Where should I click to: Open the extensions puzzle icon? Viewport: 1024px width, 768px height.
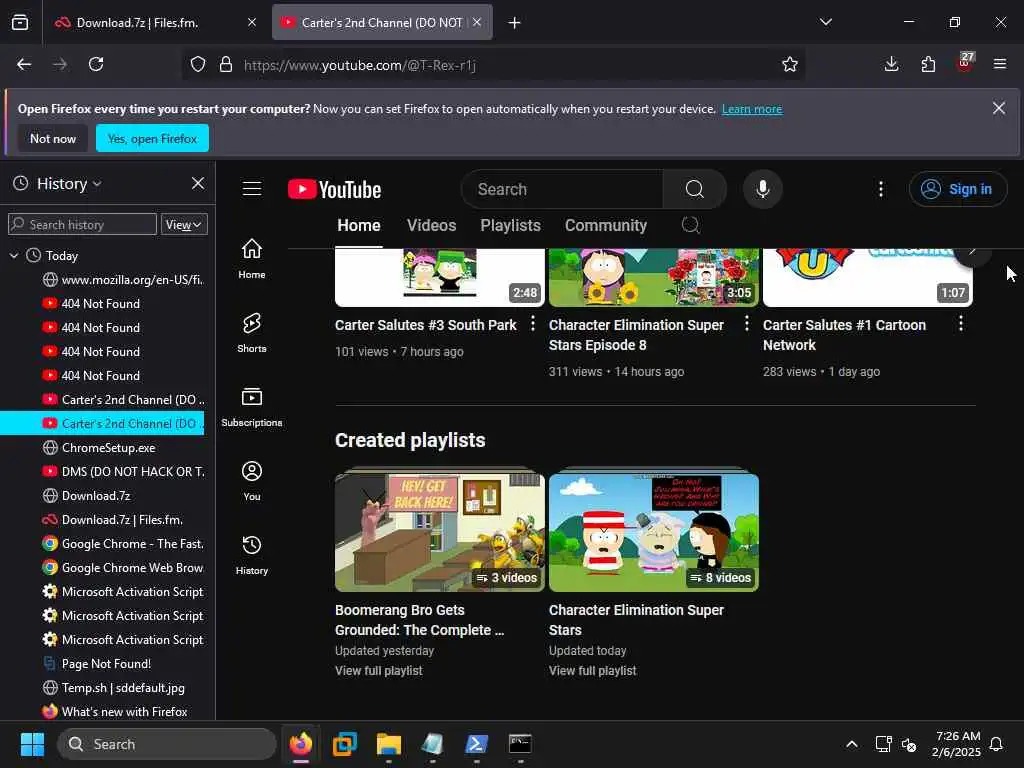point(928,64)
